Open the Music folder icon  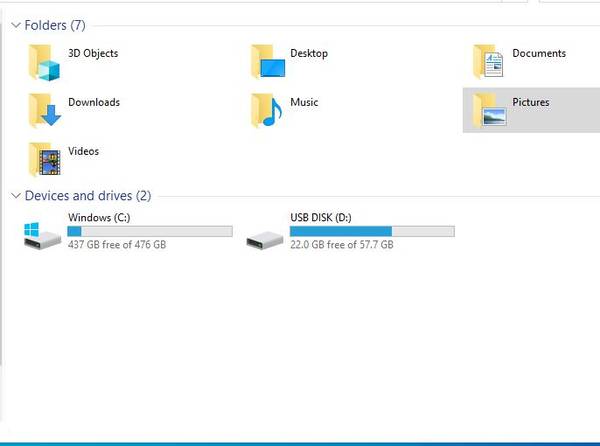point(267,111)
